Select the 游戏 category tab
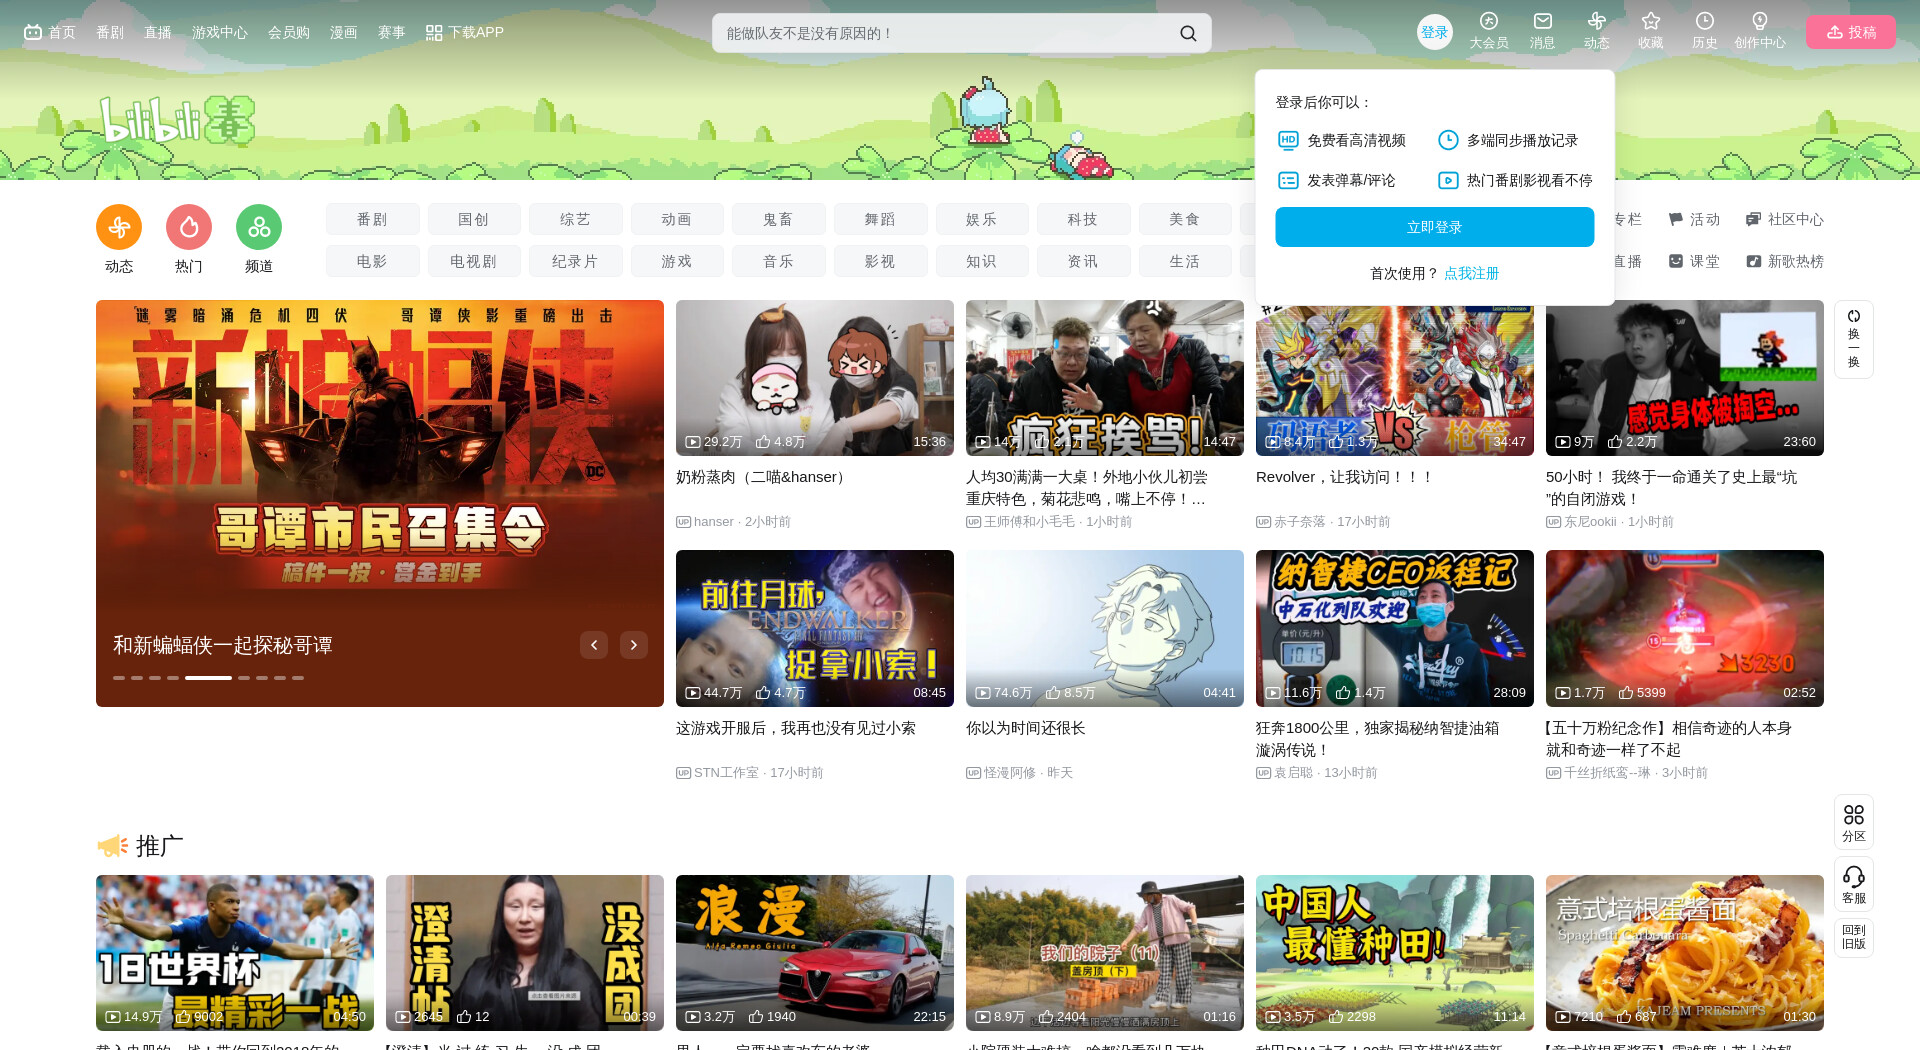The height and width of the screenshot is (1050, 1920). pyautogui.click(x=677, y=261)
